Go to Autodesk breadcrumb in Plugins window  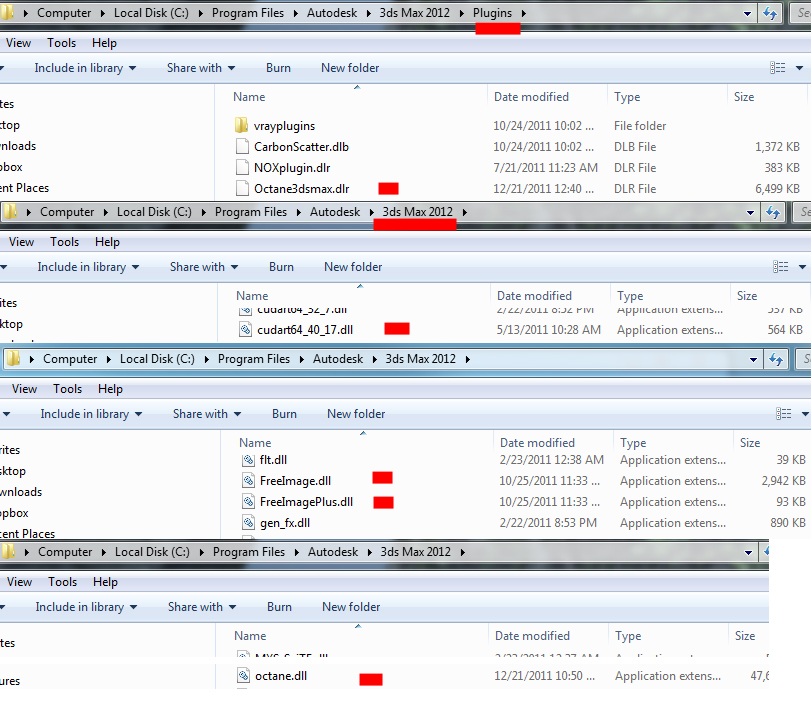pyautogui.click(x=332, y=13)
